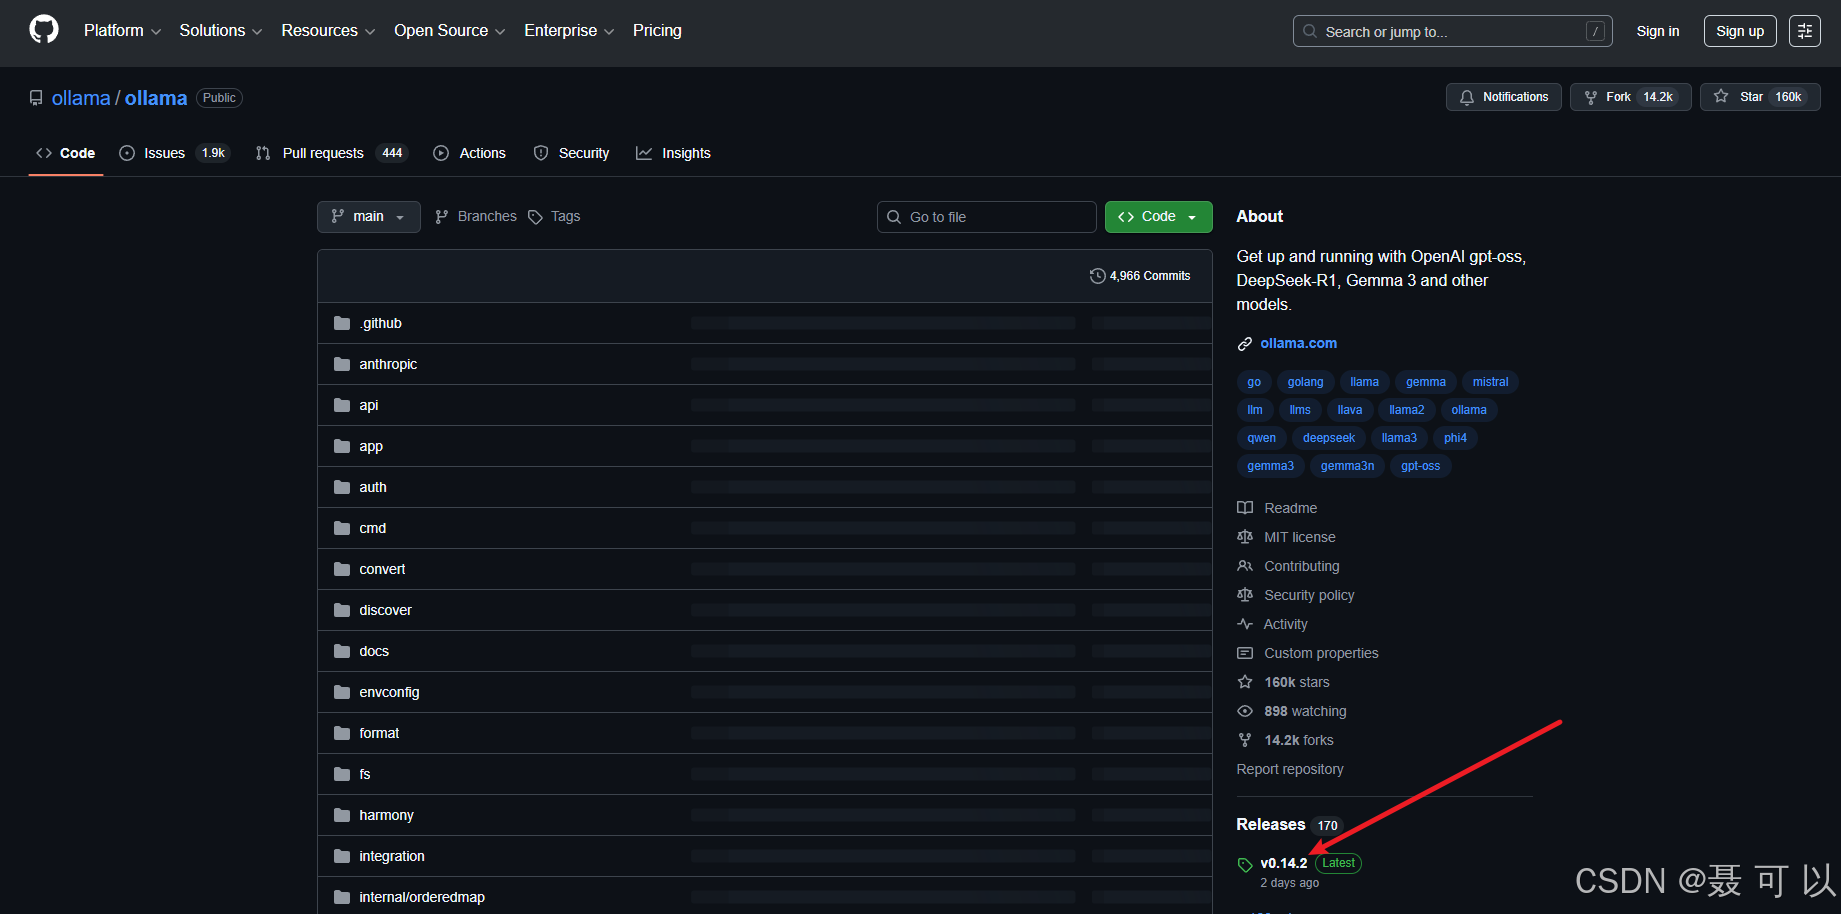Click Report repository link
Viewport: 1841px width, 914px height.
tap(1290, 769)
